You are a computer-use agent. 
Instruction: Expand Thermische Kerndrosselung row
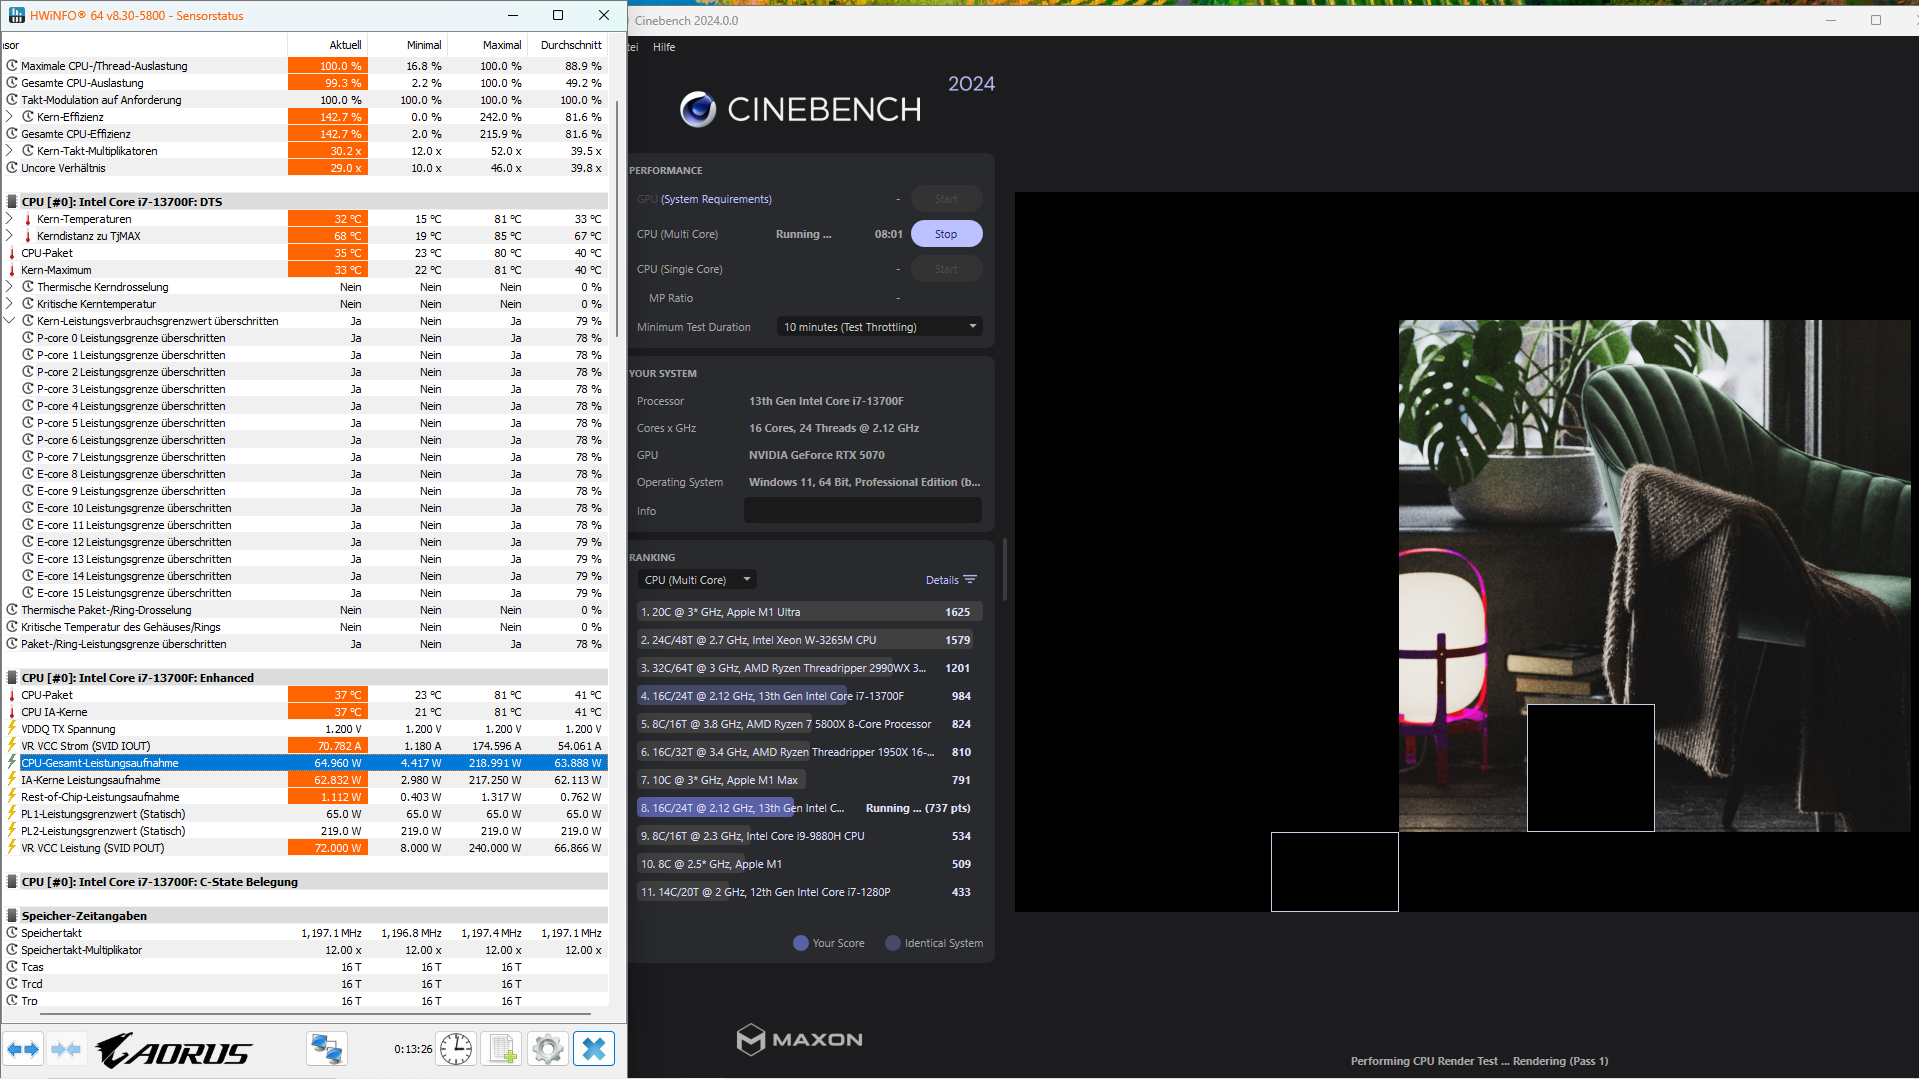click(x=9, y=287)
